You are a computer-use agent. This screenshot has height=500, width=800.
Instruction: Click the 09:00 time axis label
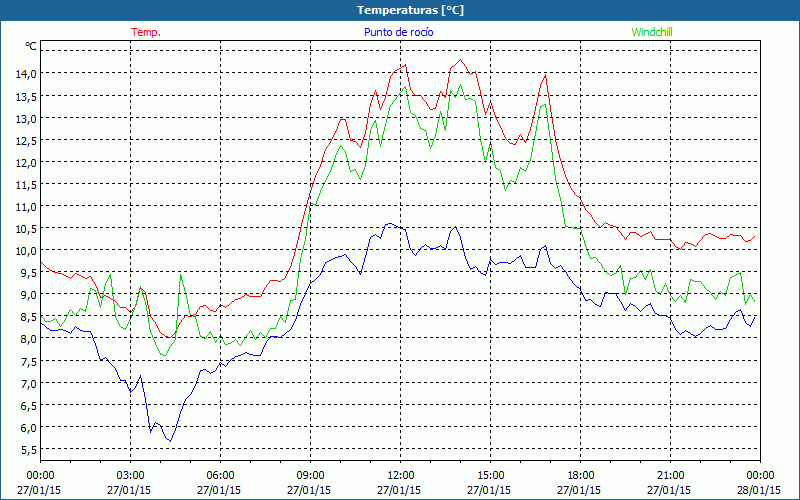tap(310, 475)
